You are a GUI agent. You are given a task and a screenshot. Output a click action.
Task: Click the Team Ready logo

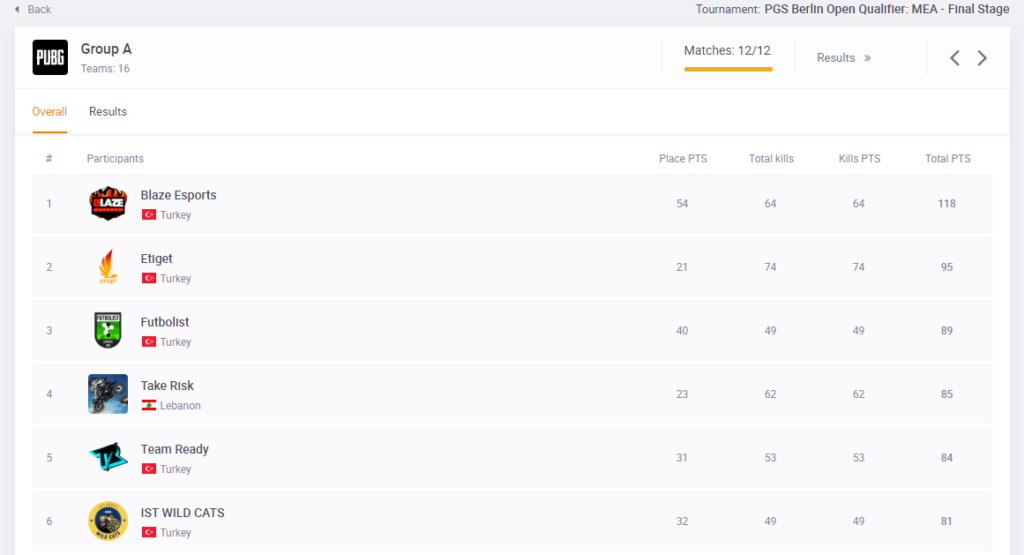click(108, 458)
